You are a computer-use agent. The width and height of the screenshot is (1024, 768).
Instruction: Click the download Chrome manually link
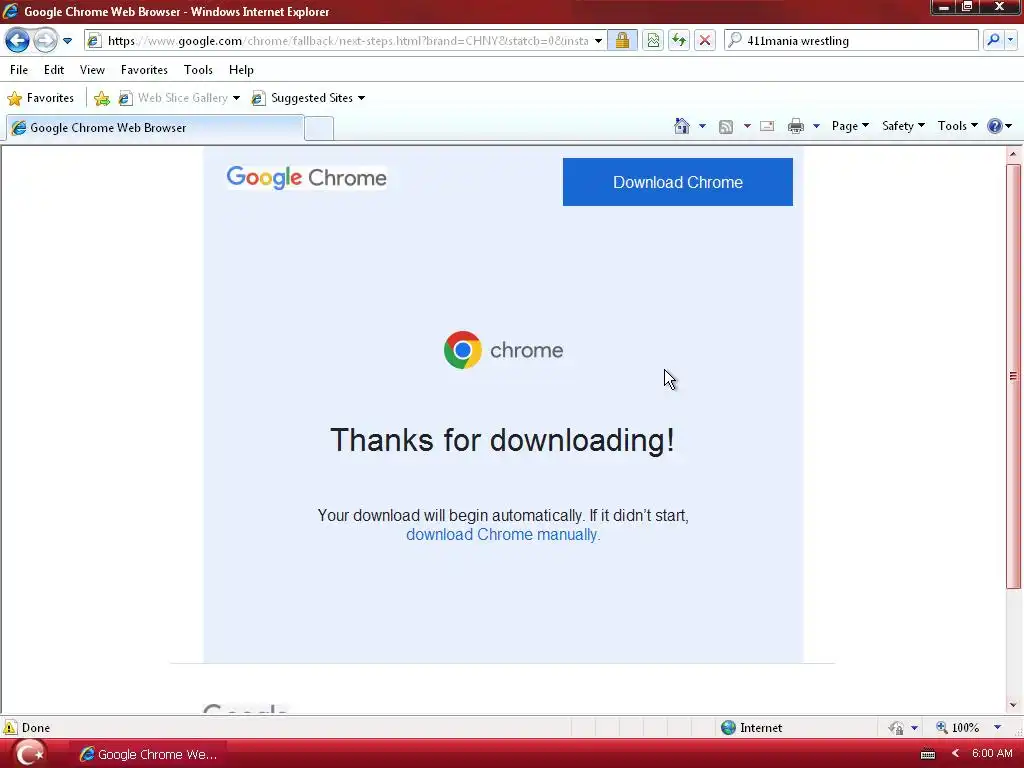point(501,534)
